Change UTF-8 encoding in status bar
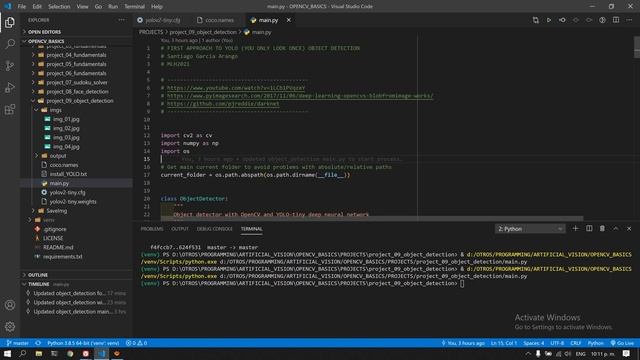The image size is (640, 360). (557, 343)
